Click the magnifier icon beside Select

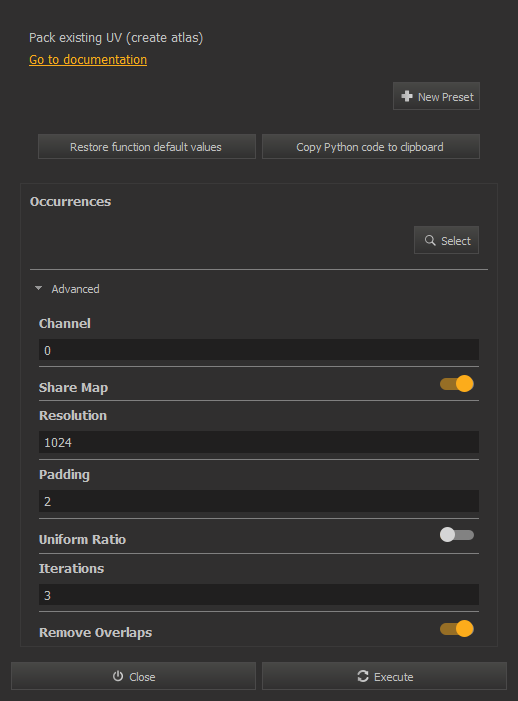pos(430,241)
